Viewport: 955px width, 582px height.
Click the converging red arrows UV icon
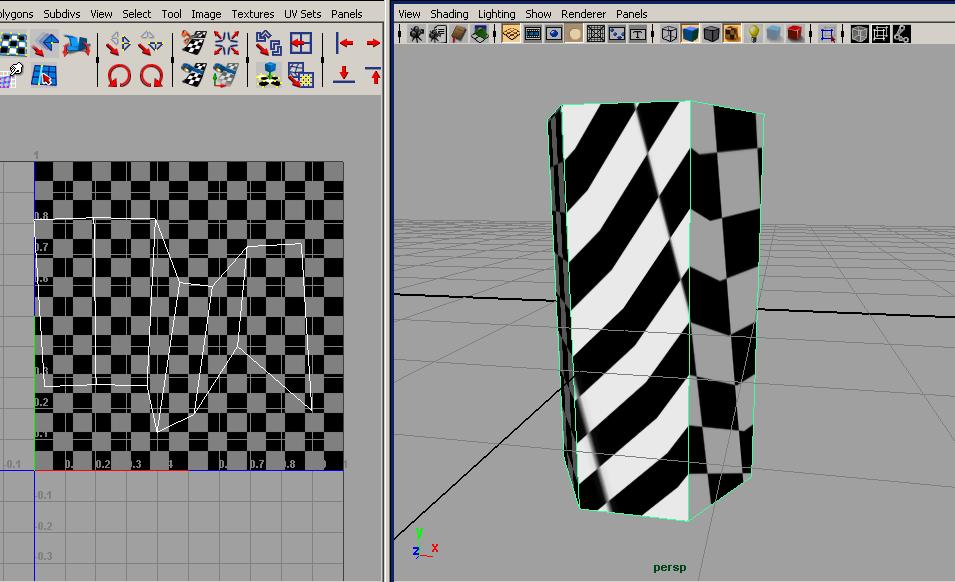226,44
